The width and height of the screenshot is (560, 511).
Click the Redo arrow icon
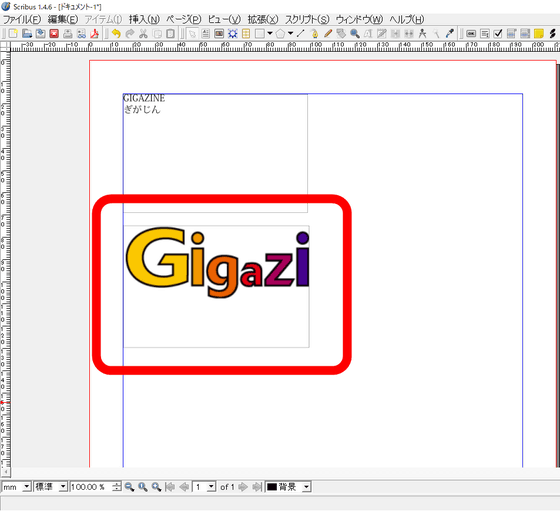pos(130,34)
